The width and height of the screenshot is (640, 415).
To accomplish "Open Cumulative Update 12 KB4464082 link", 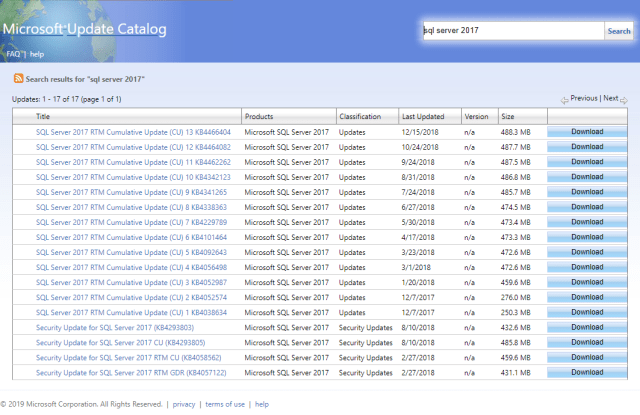I will click(133, 147).
